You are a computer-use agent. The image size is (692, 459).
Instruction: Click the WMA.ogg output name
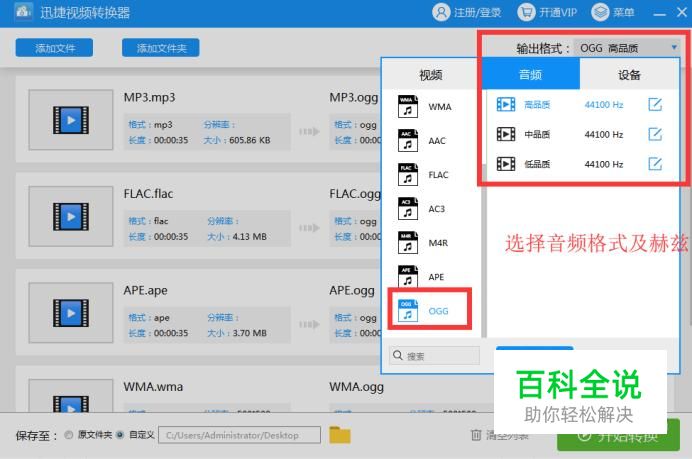tap(357, 387)
